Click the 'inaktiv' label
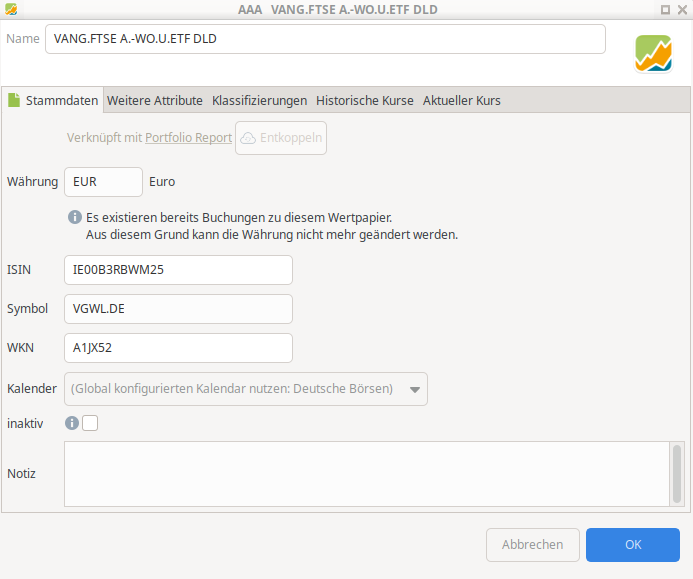This screenshot has width=693, height=579. coord(25,423)
